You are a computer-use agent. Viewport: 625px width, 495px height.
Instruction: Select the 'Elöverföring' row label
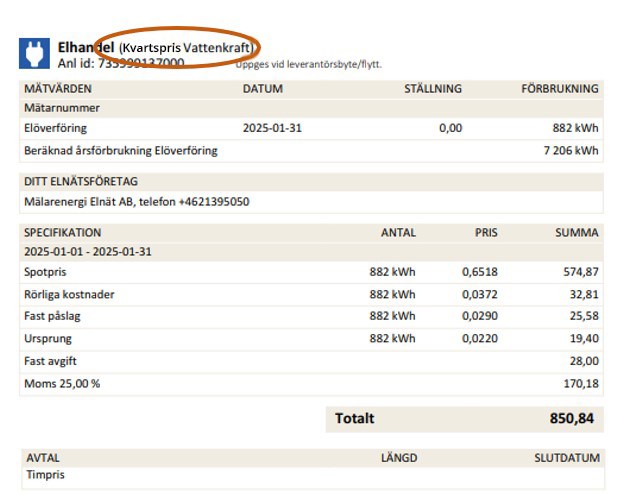tap(55, 128)
